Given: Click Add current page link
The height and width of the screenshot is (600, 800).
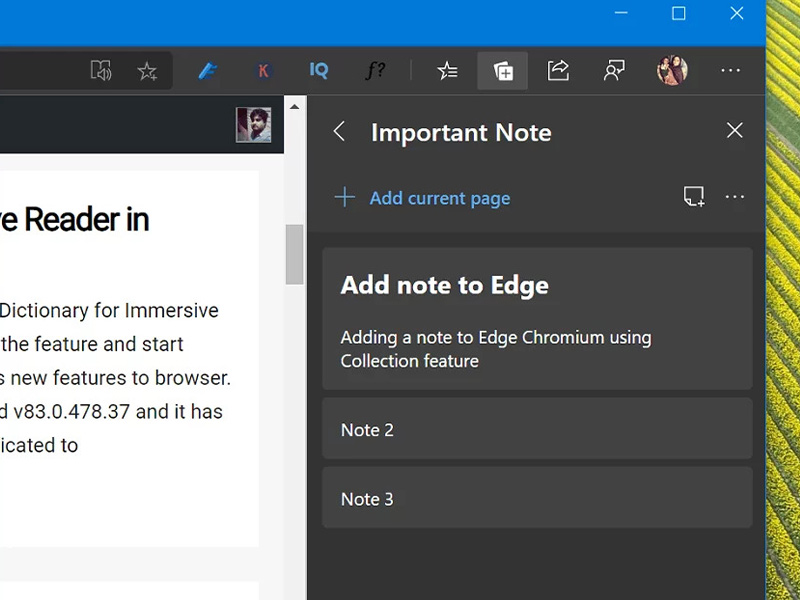Looking at the screenshot, I should (440, 198).
